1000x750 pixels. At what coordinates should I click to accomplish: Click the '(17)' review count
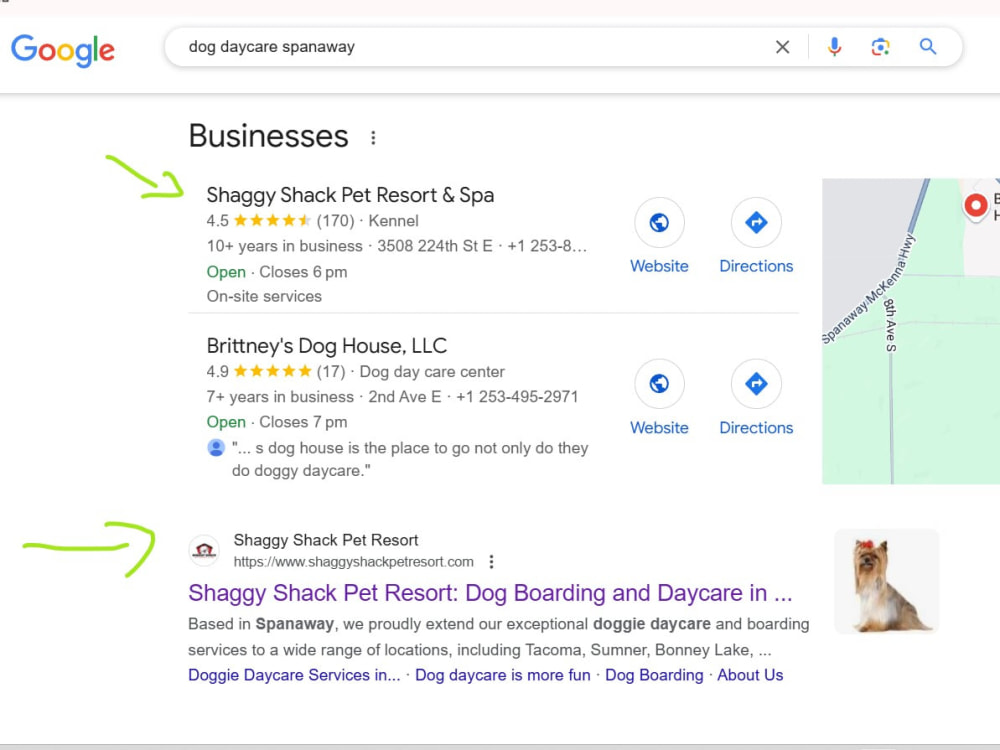331,372
